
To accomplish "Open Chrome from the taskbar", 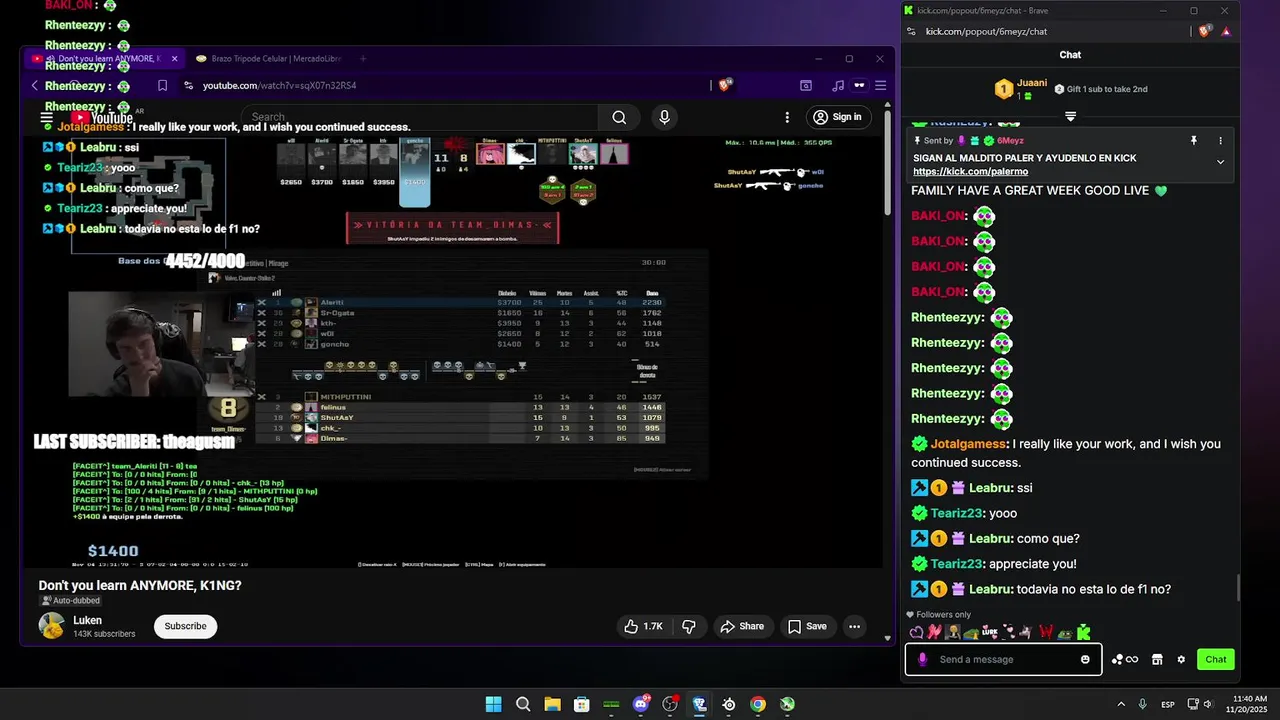I will [x=758, y=704].
